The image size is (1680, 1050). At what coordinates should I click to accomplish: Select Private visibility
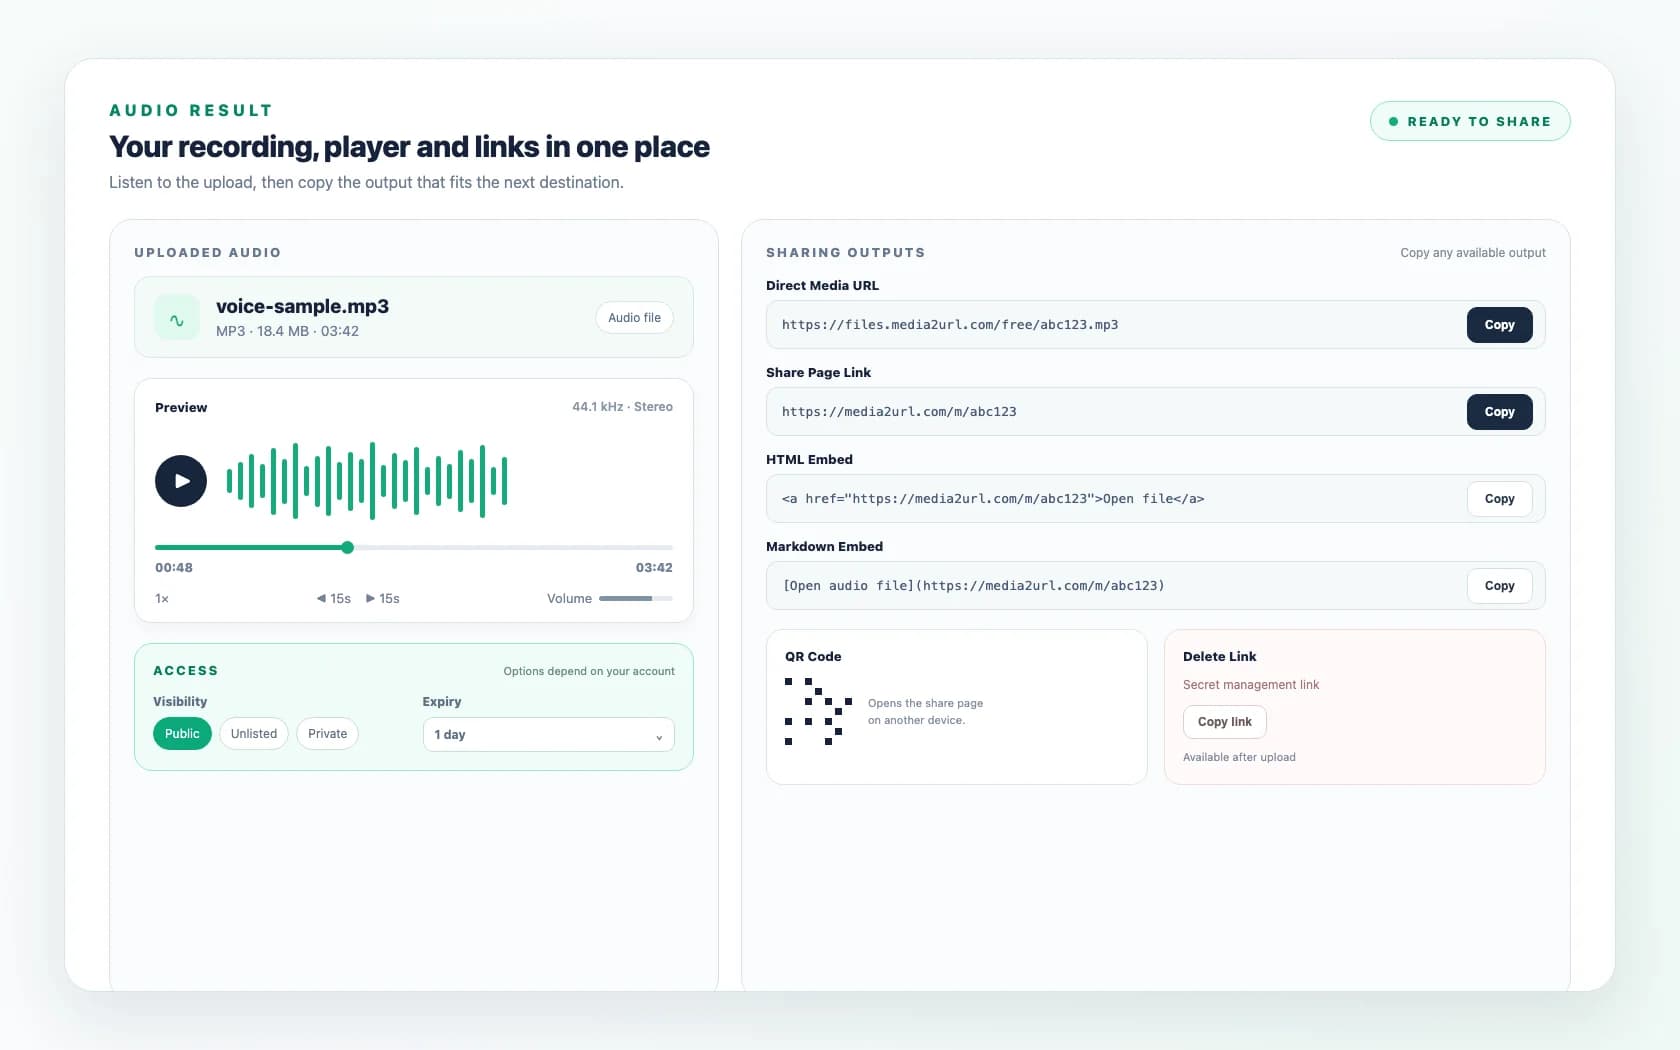pos(328,734)
